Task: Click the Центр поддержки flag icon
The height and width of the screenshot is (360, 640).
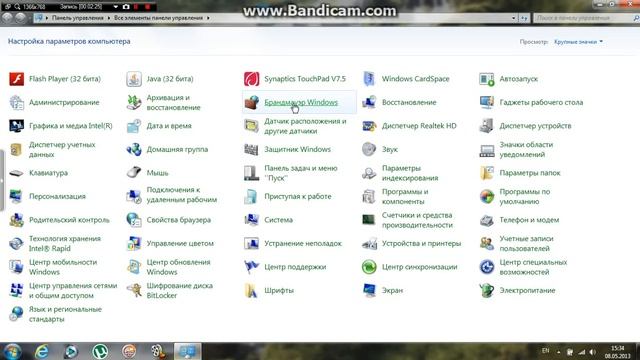Action: (251, 267)
